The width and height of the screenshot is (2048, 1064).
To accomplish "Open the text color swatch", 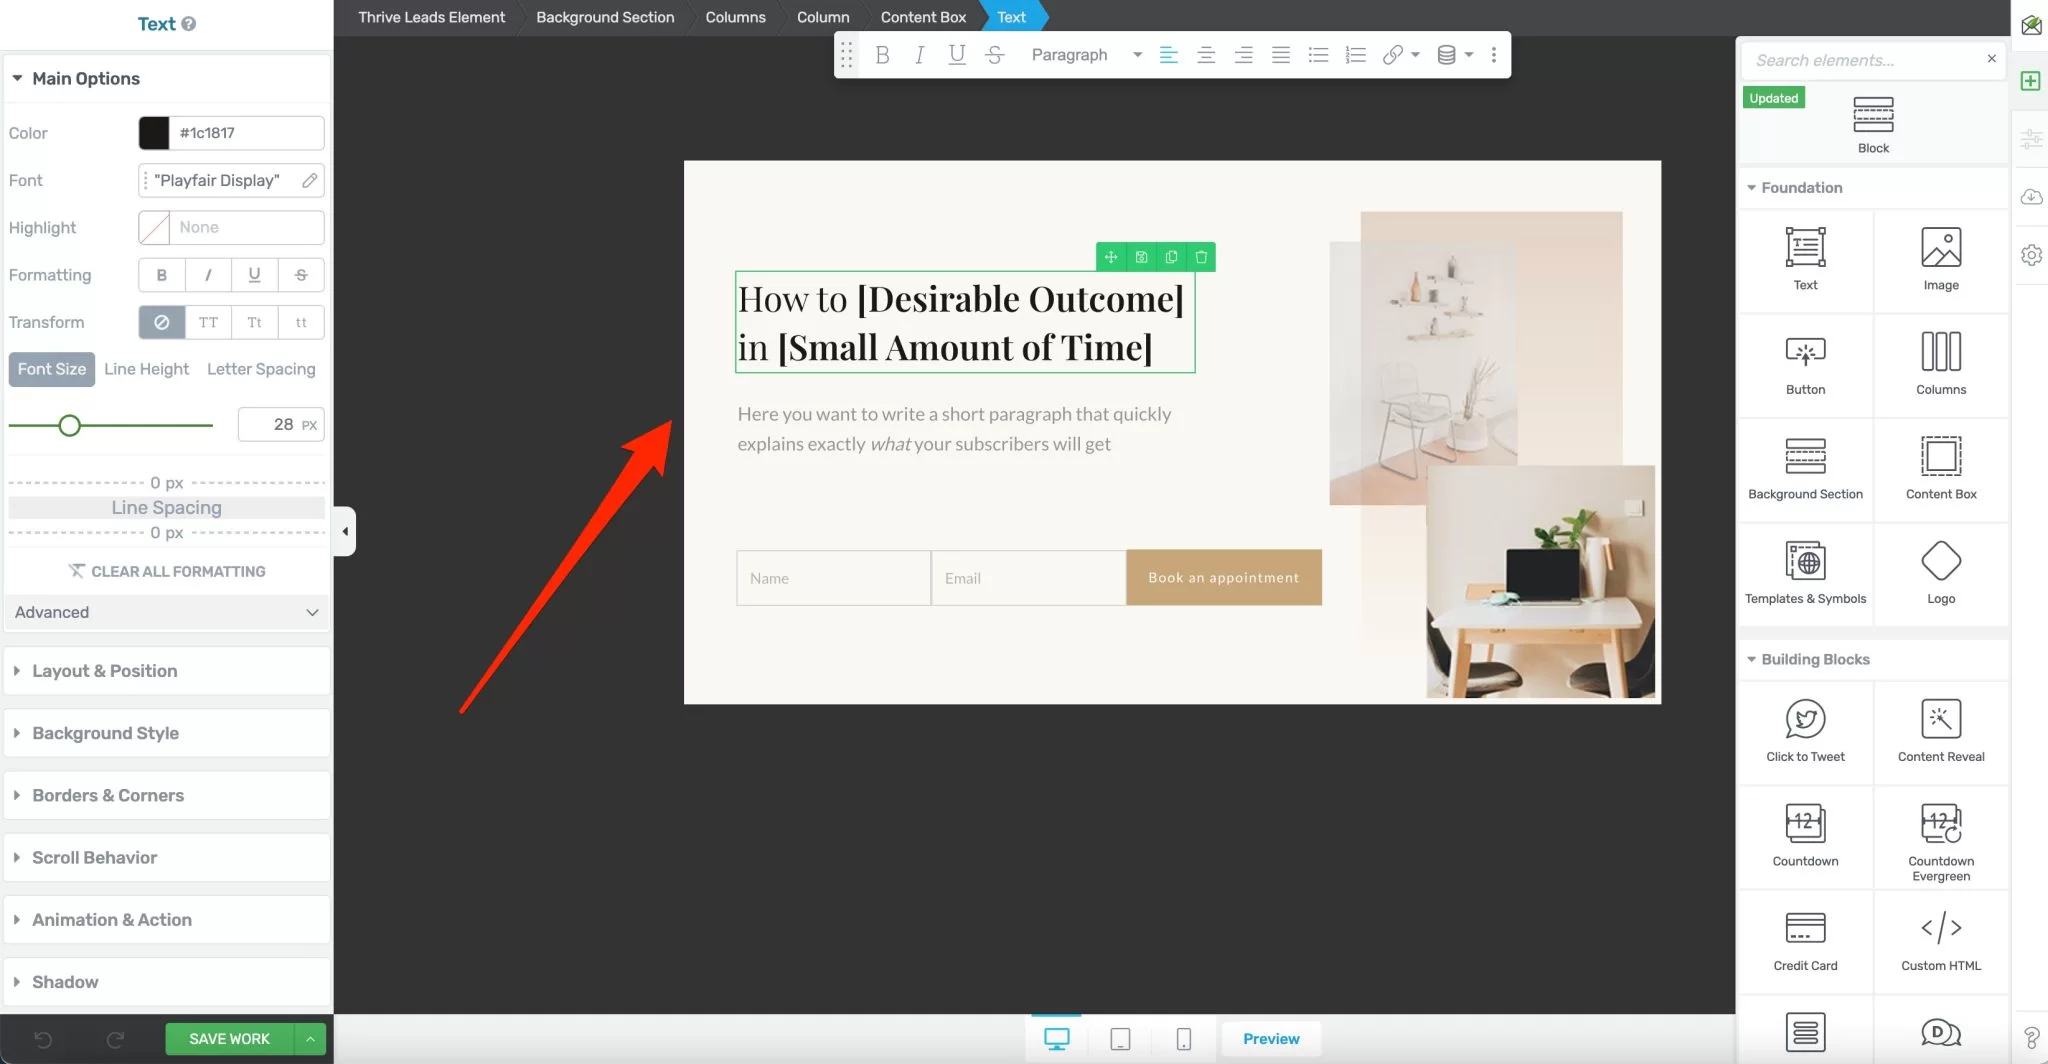I will tap(154, 133).
